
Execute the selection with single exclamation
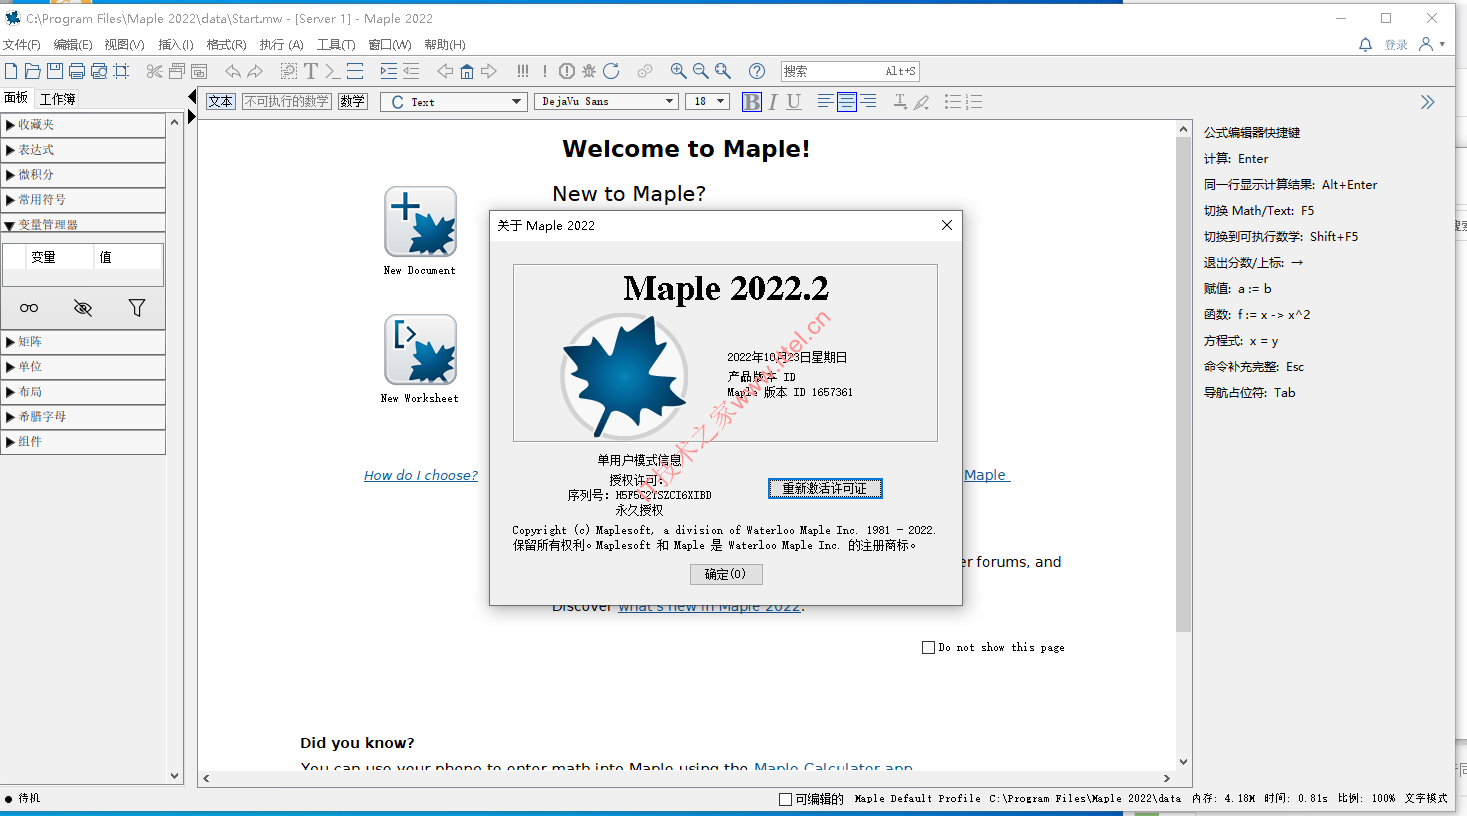545,71
